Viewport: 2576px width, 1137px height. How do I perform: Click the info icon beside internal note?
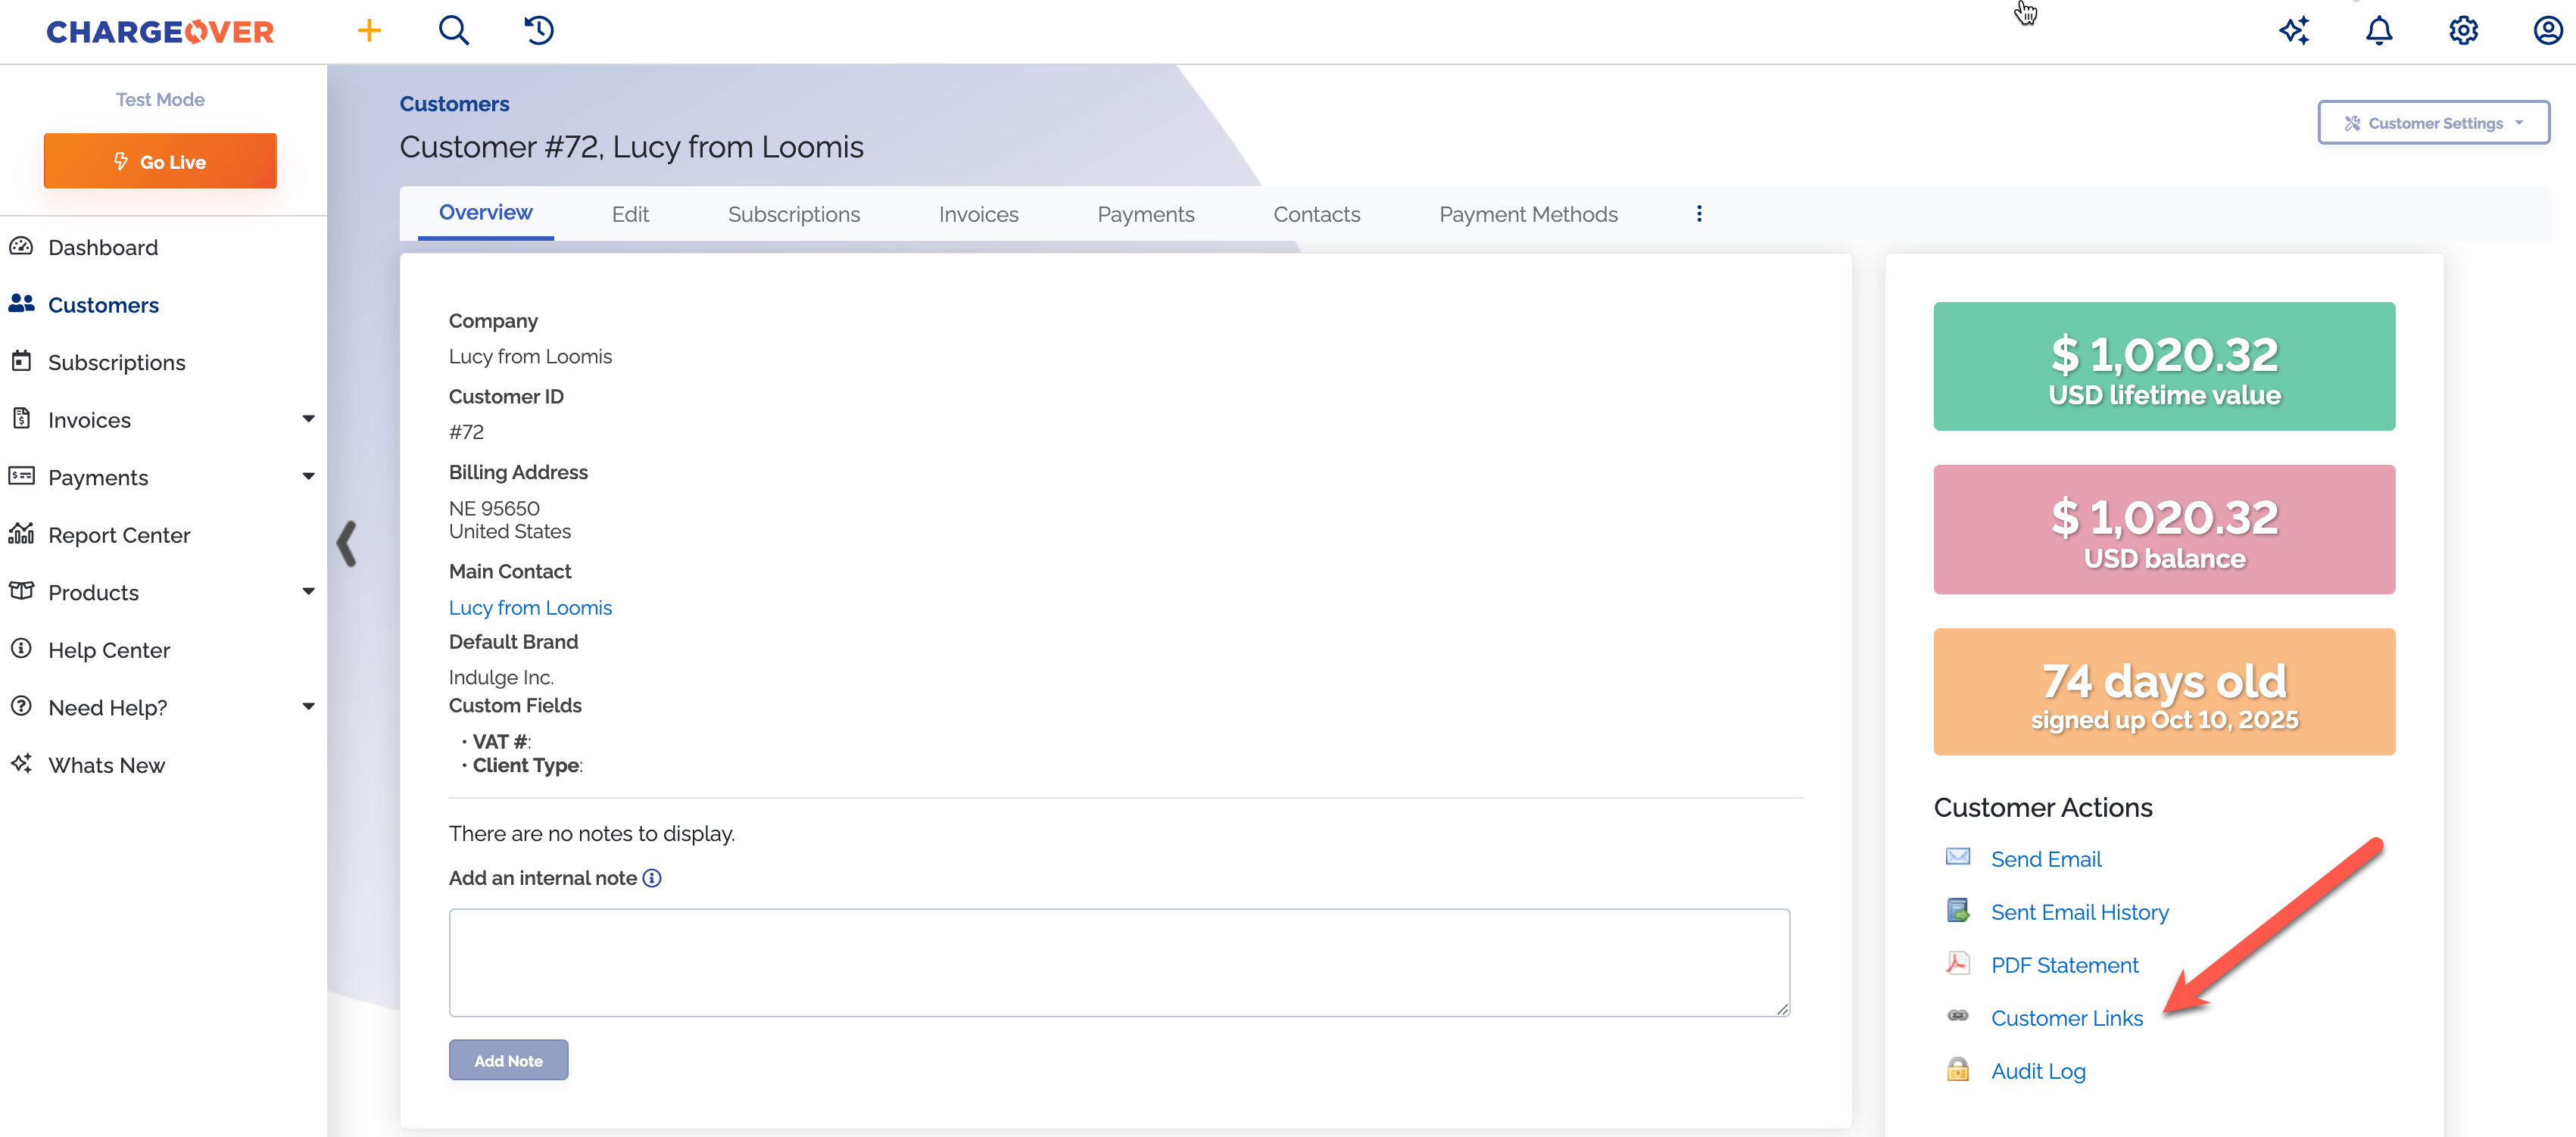click(x=652, y=878)
